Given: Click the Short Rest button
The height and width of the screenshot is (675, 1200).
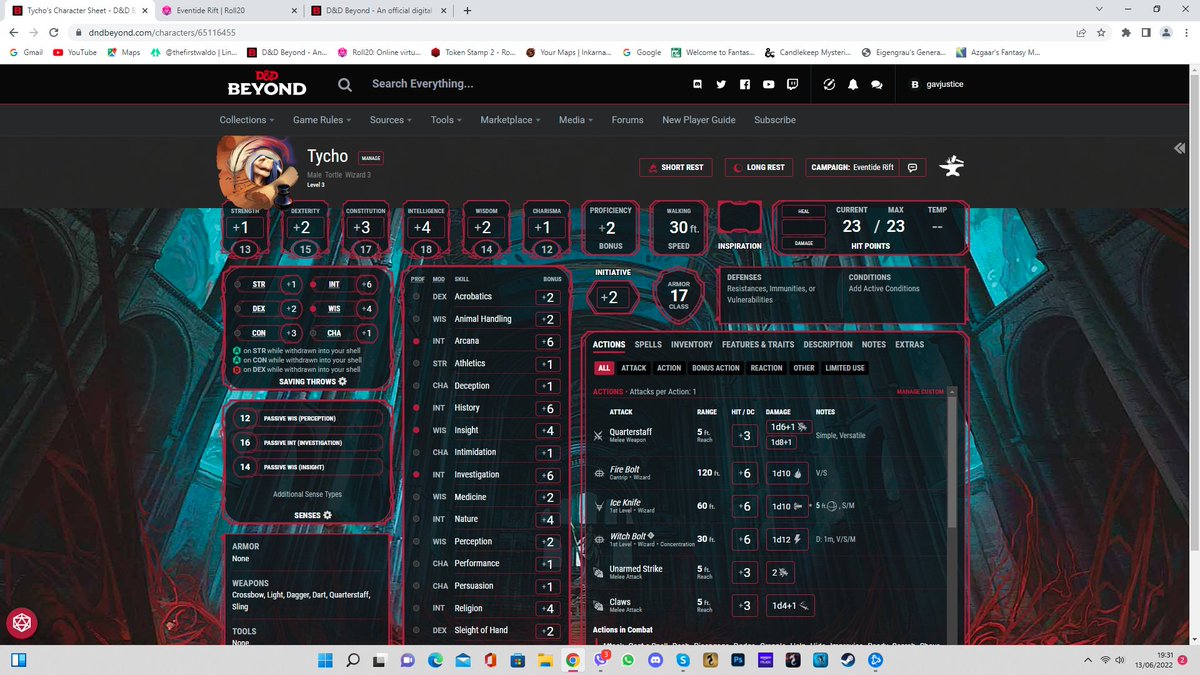Looking at the screenshot, I should [676, 167].
